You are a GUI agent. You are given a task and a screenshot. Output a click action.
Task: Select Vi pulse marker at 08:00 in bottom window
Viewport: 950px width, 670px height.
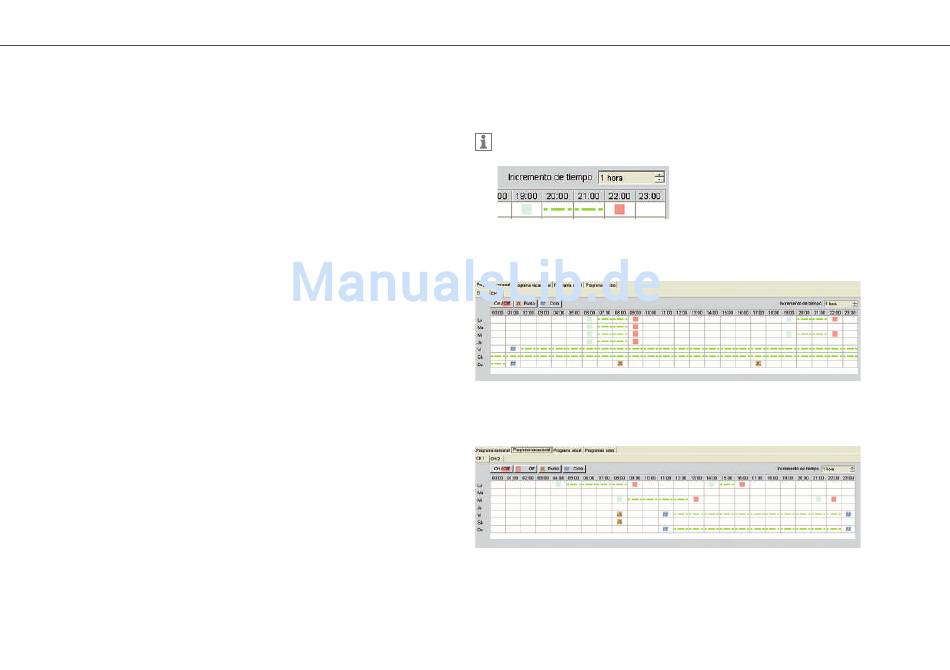tap(619, 514)
